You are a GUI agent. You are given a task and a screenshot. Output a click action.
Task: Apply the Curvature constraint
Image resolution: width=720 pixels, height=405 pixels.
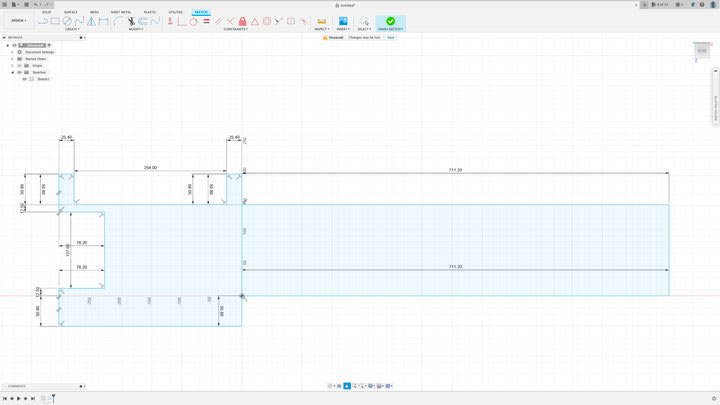tap(303, 21)
